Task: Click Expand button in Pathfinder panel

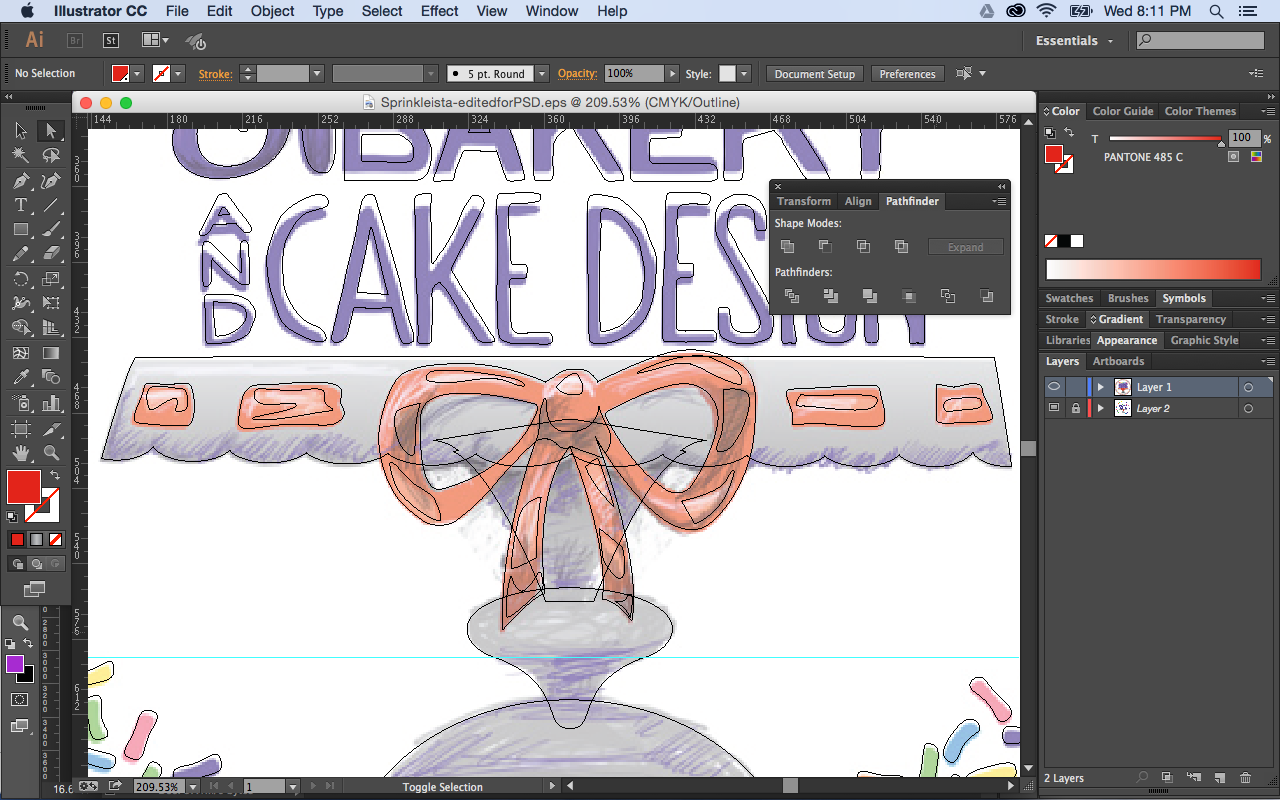Action: (965, 247)
